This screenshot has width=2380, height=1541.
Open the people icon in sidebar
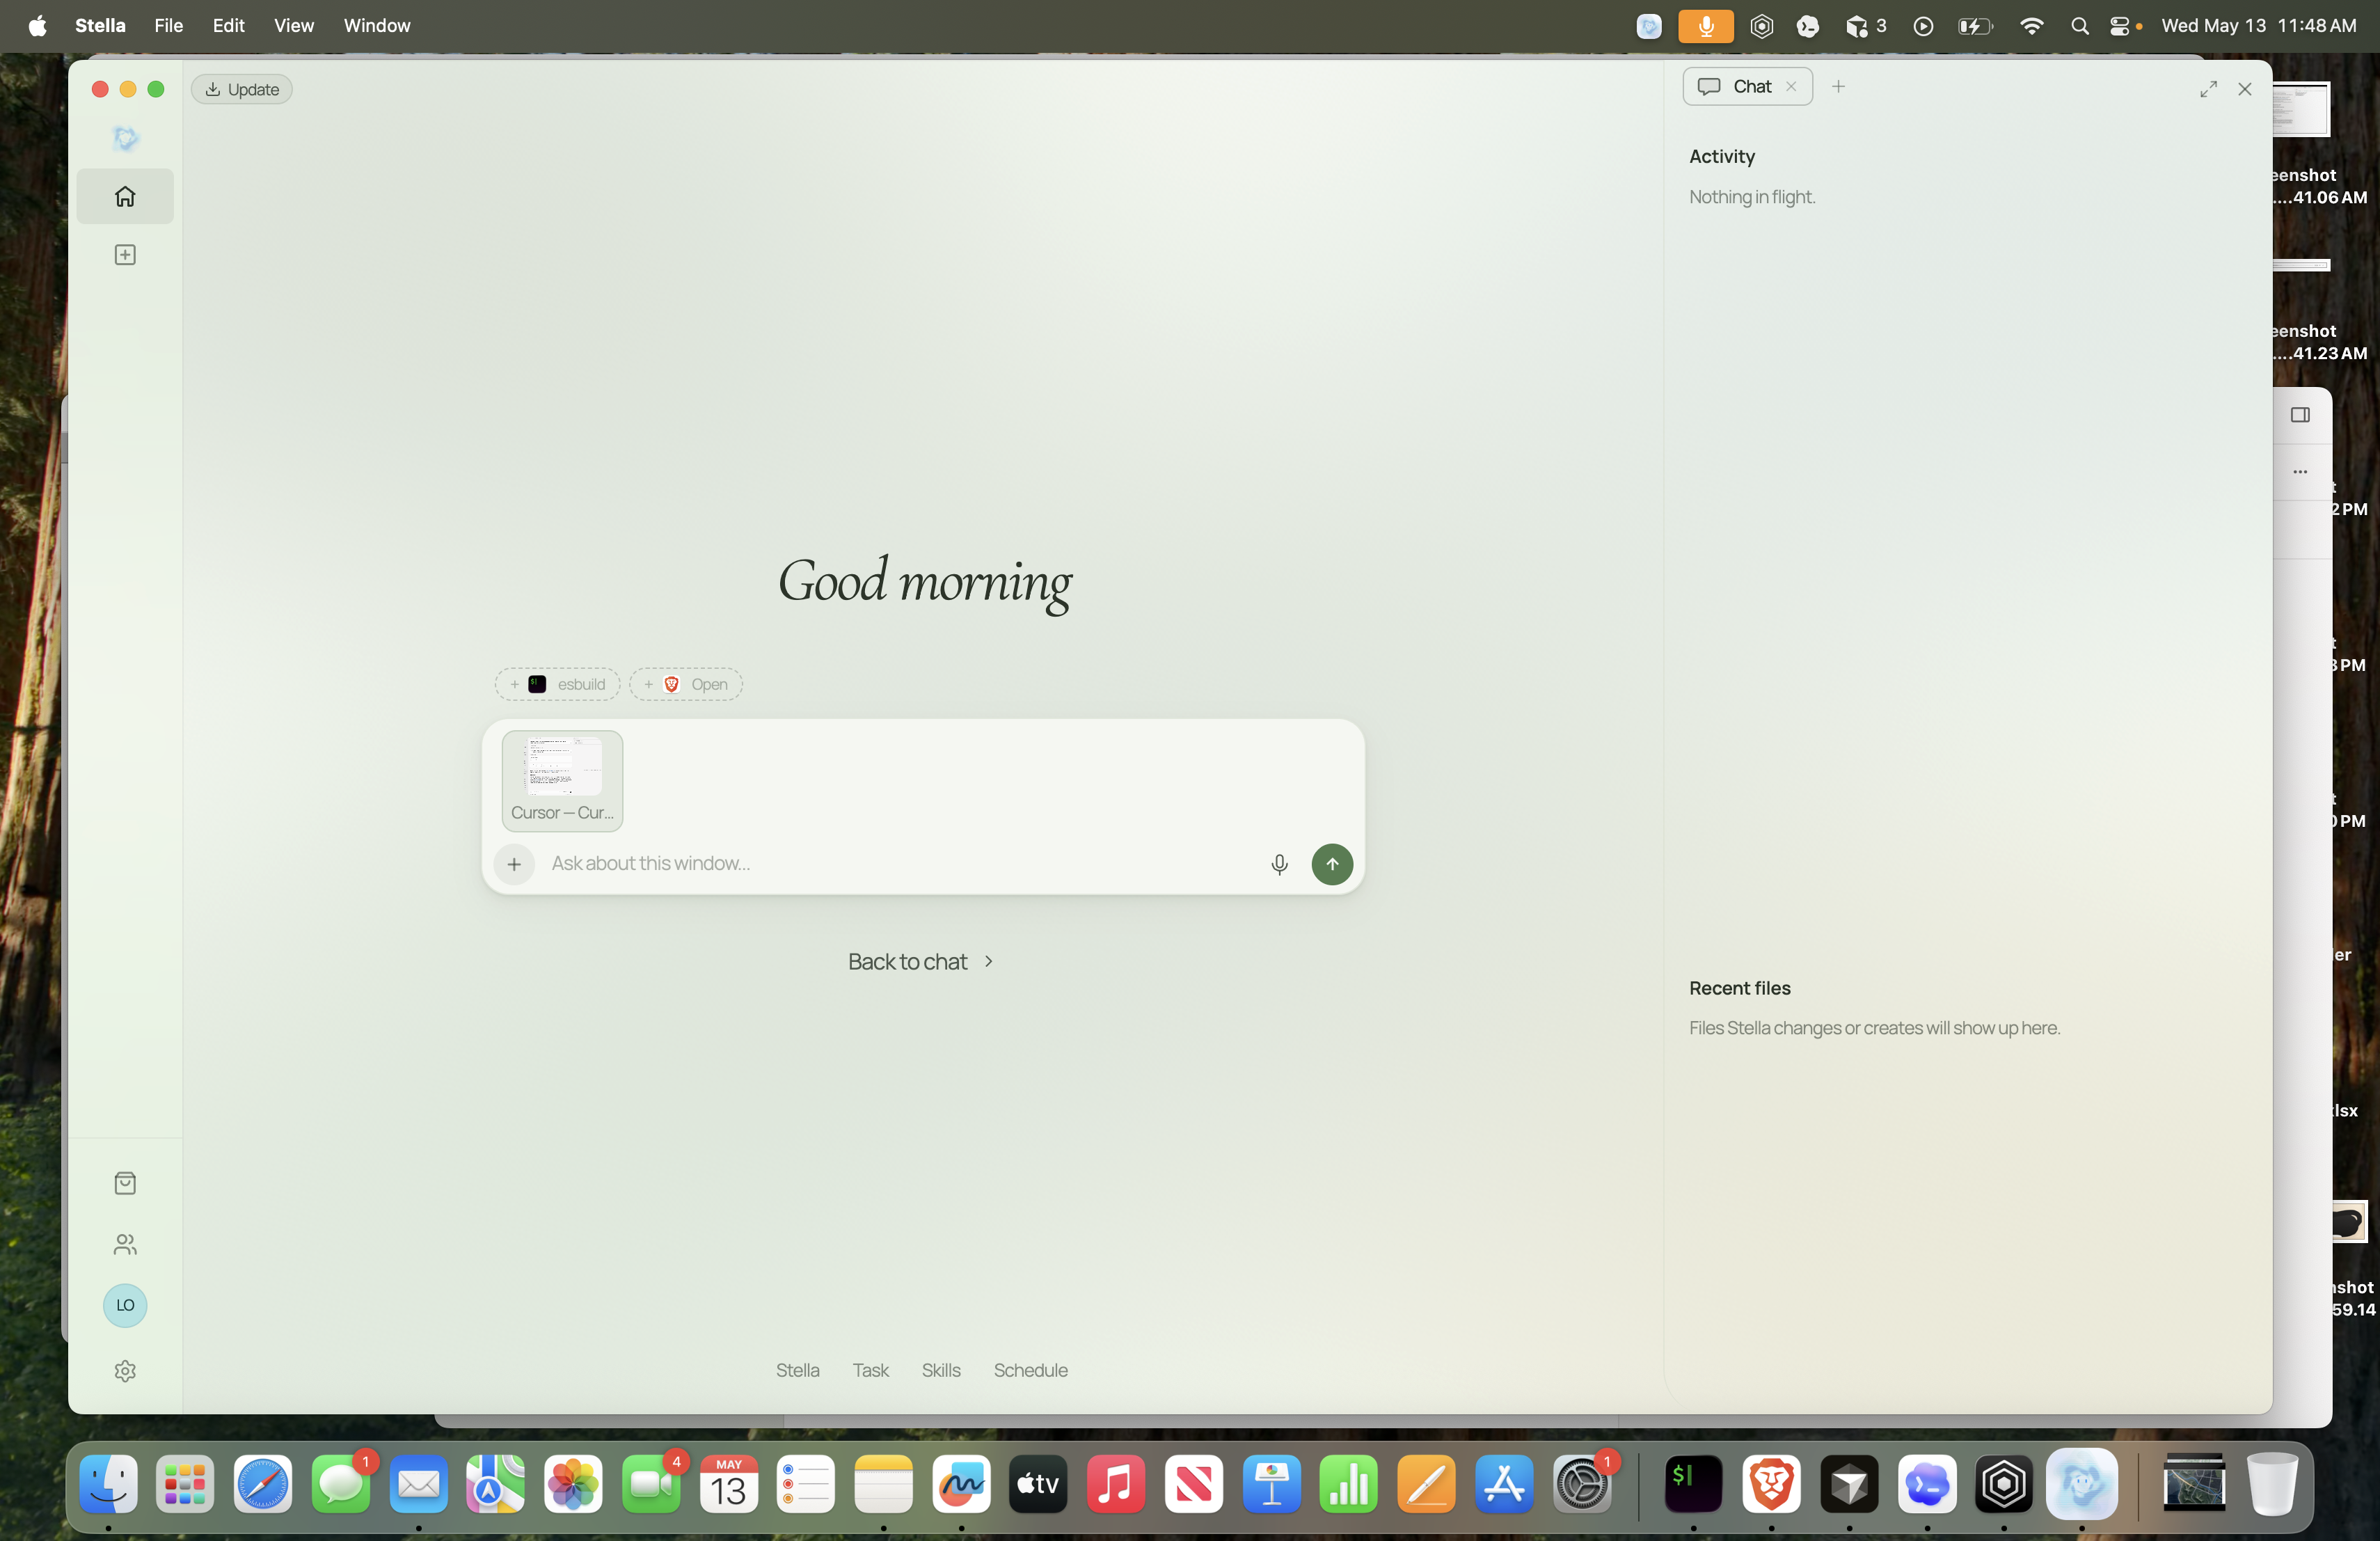(125, 1244)
